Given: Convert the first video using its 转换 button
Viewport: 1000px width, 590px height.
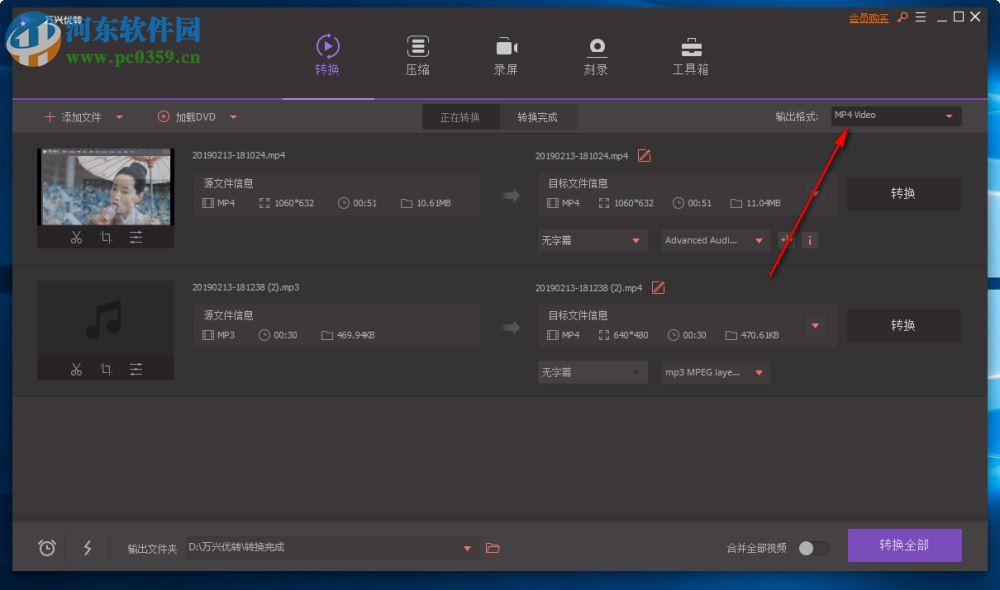Looking at the screenshot, I should pos(903,193).
